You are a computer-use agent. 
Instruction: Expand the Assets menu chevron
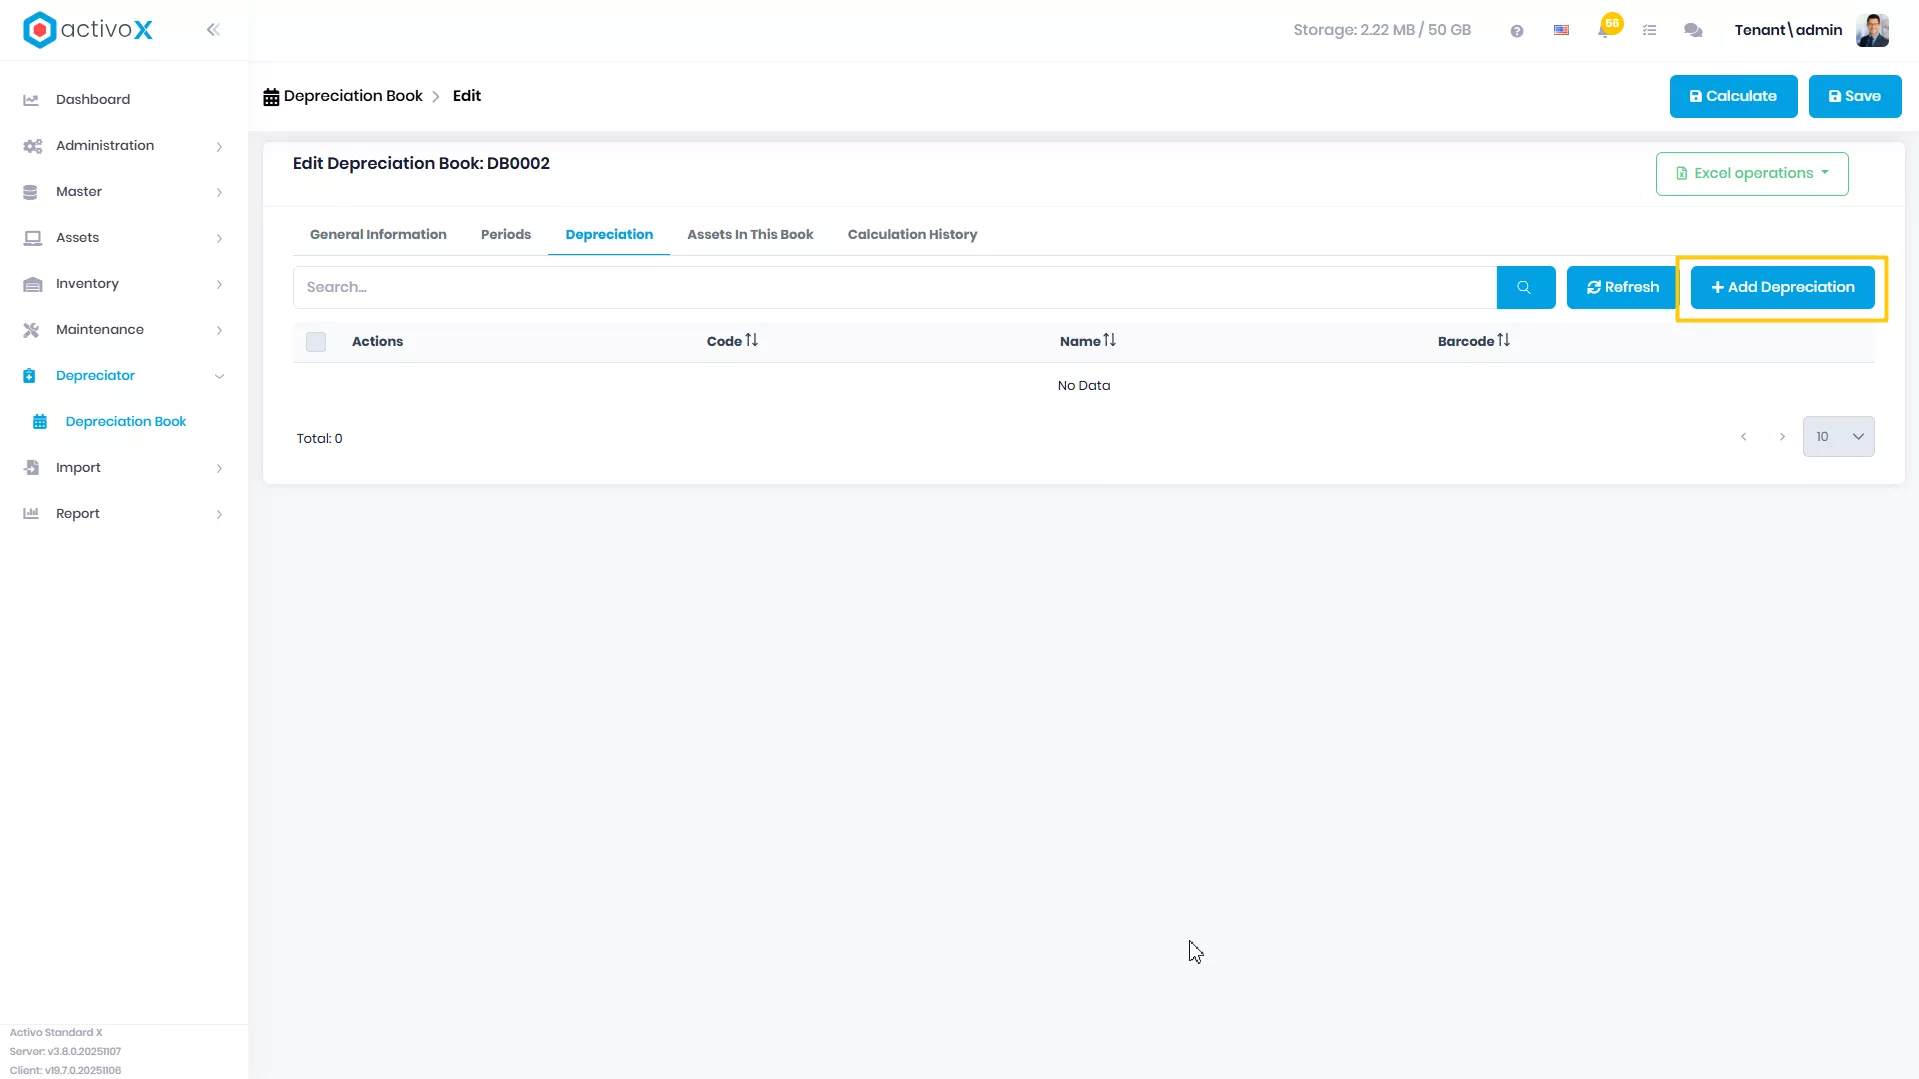pyautogui.click(x=219, y=239)
